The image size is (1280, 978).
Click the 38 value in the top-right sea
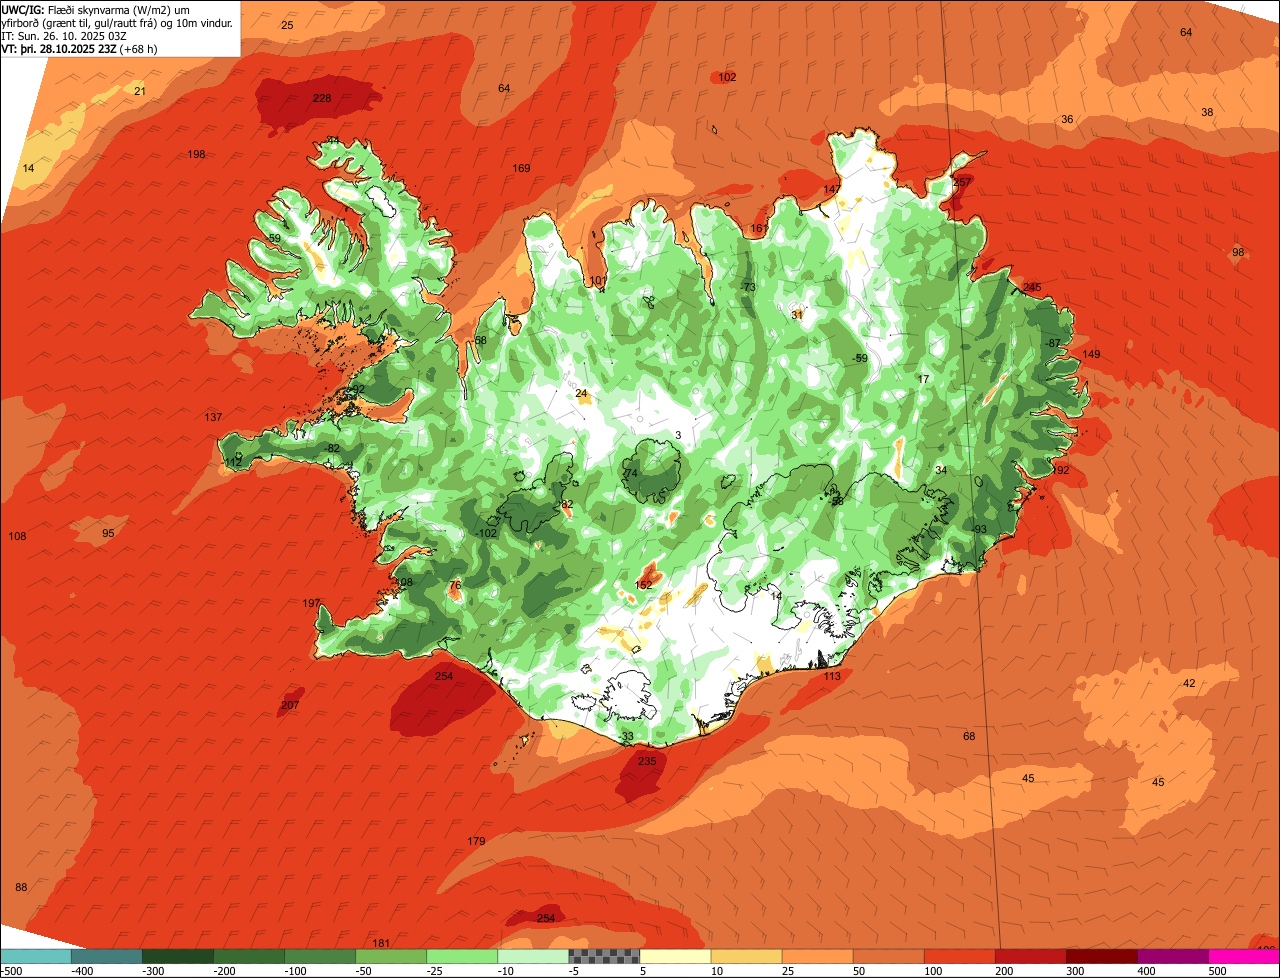click(1207, 112)
